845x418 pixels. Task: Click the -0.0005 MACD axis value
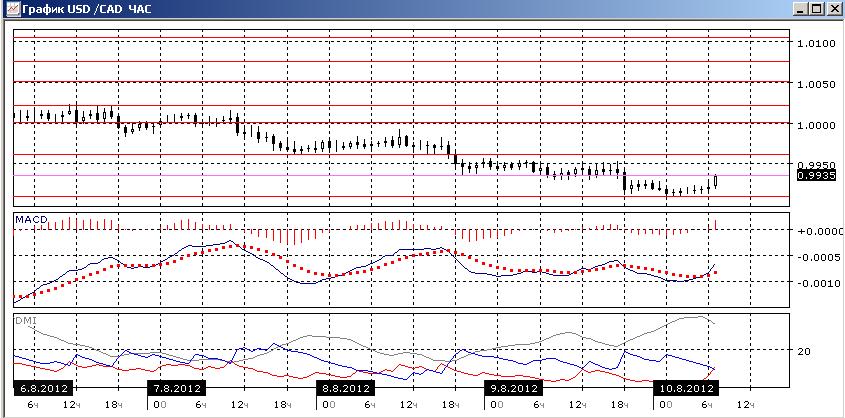819,257
